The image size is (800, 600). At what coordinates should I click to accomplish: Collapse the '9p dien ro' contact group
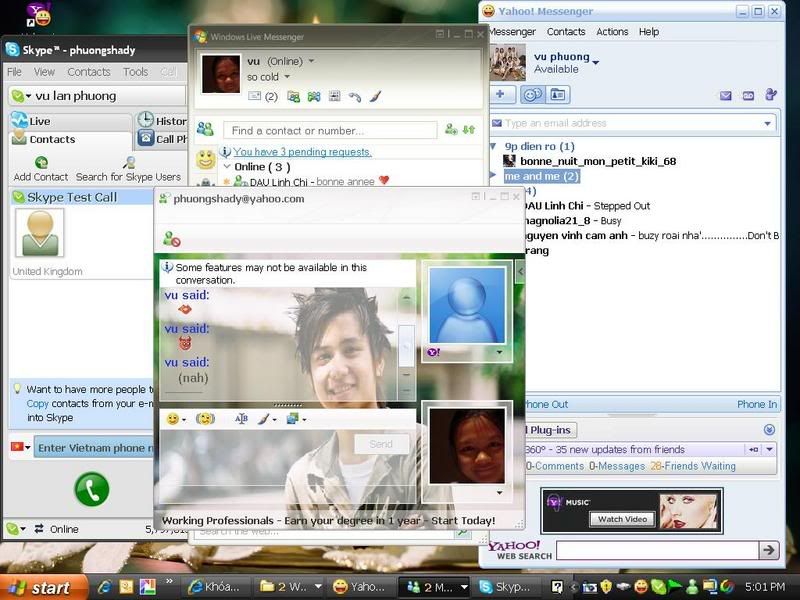(493, 146)
